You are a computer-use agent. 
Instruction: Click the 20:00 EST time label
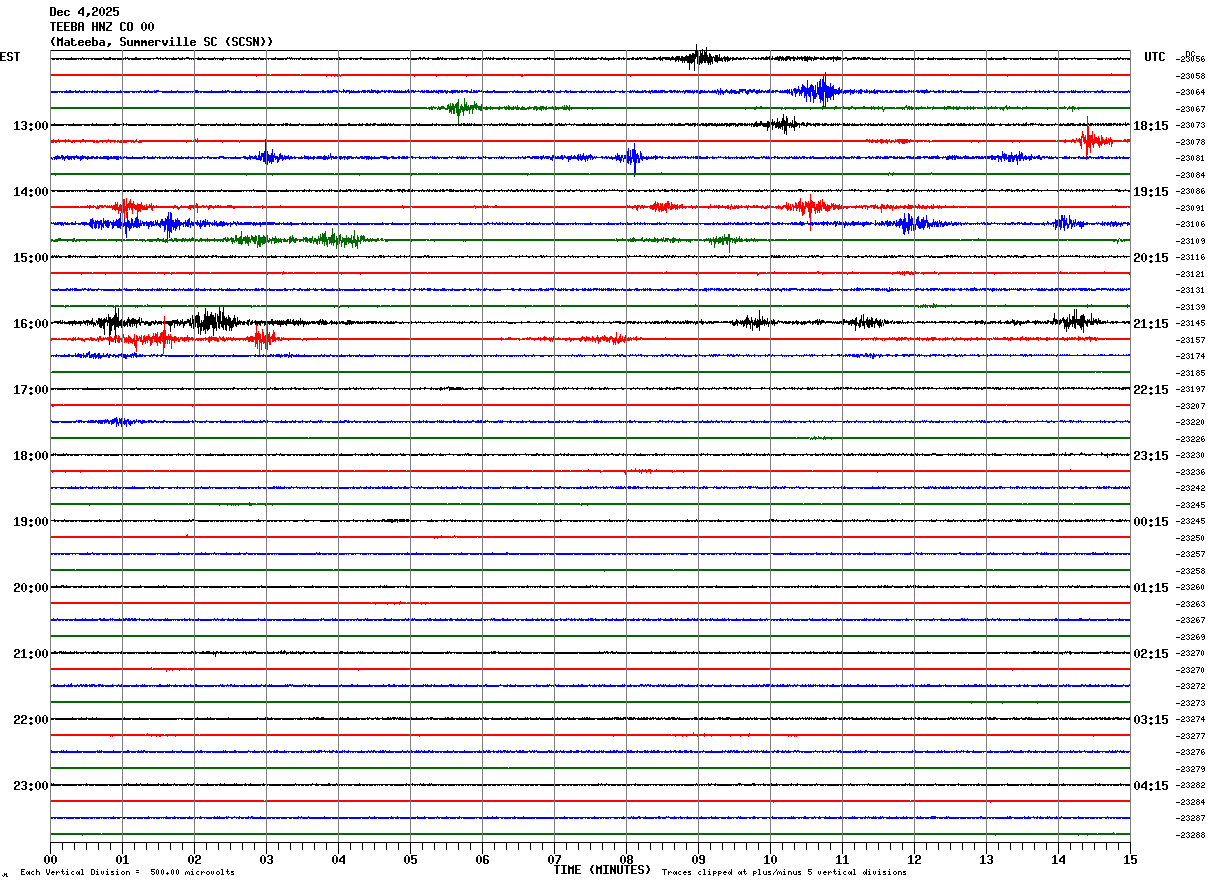(30, 588)
